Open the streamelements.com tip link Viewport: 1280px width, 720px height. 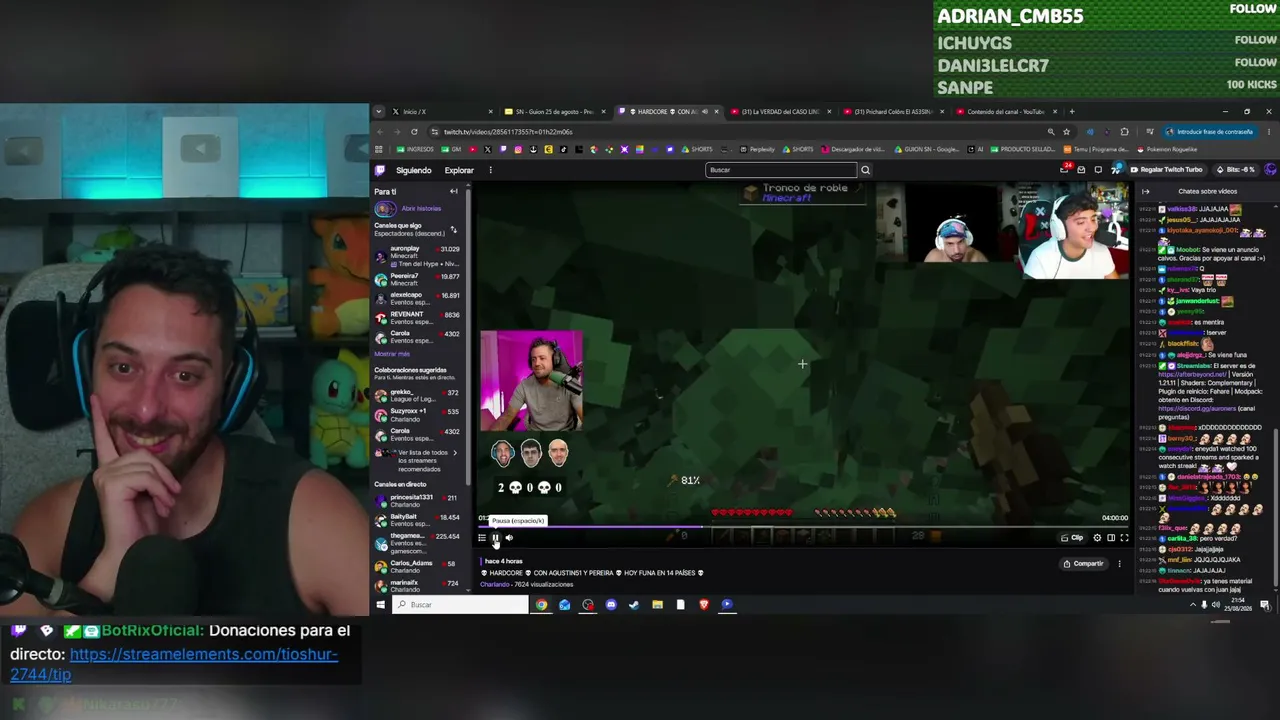pos(174,664)
